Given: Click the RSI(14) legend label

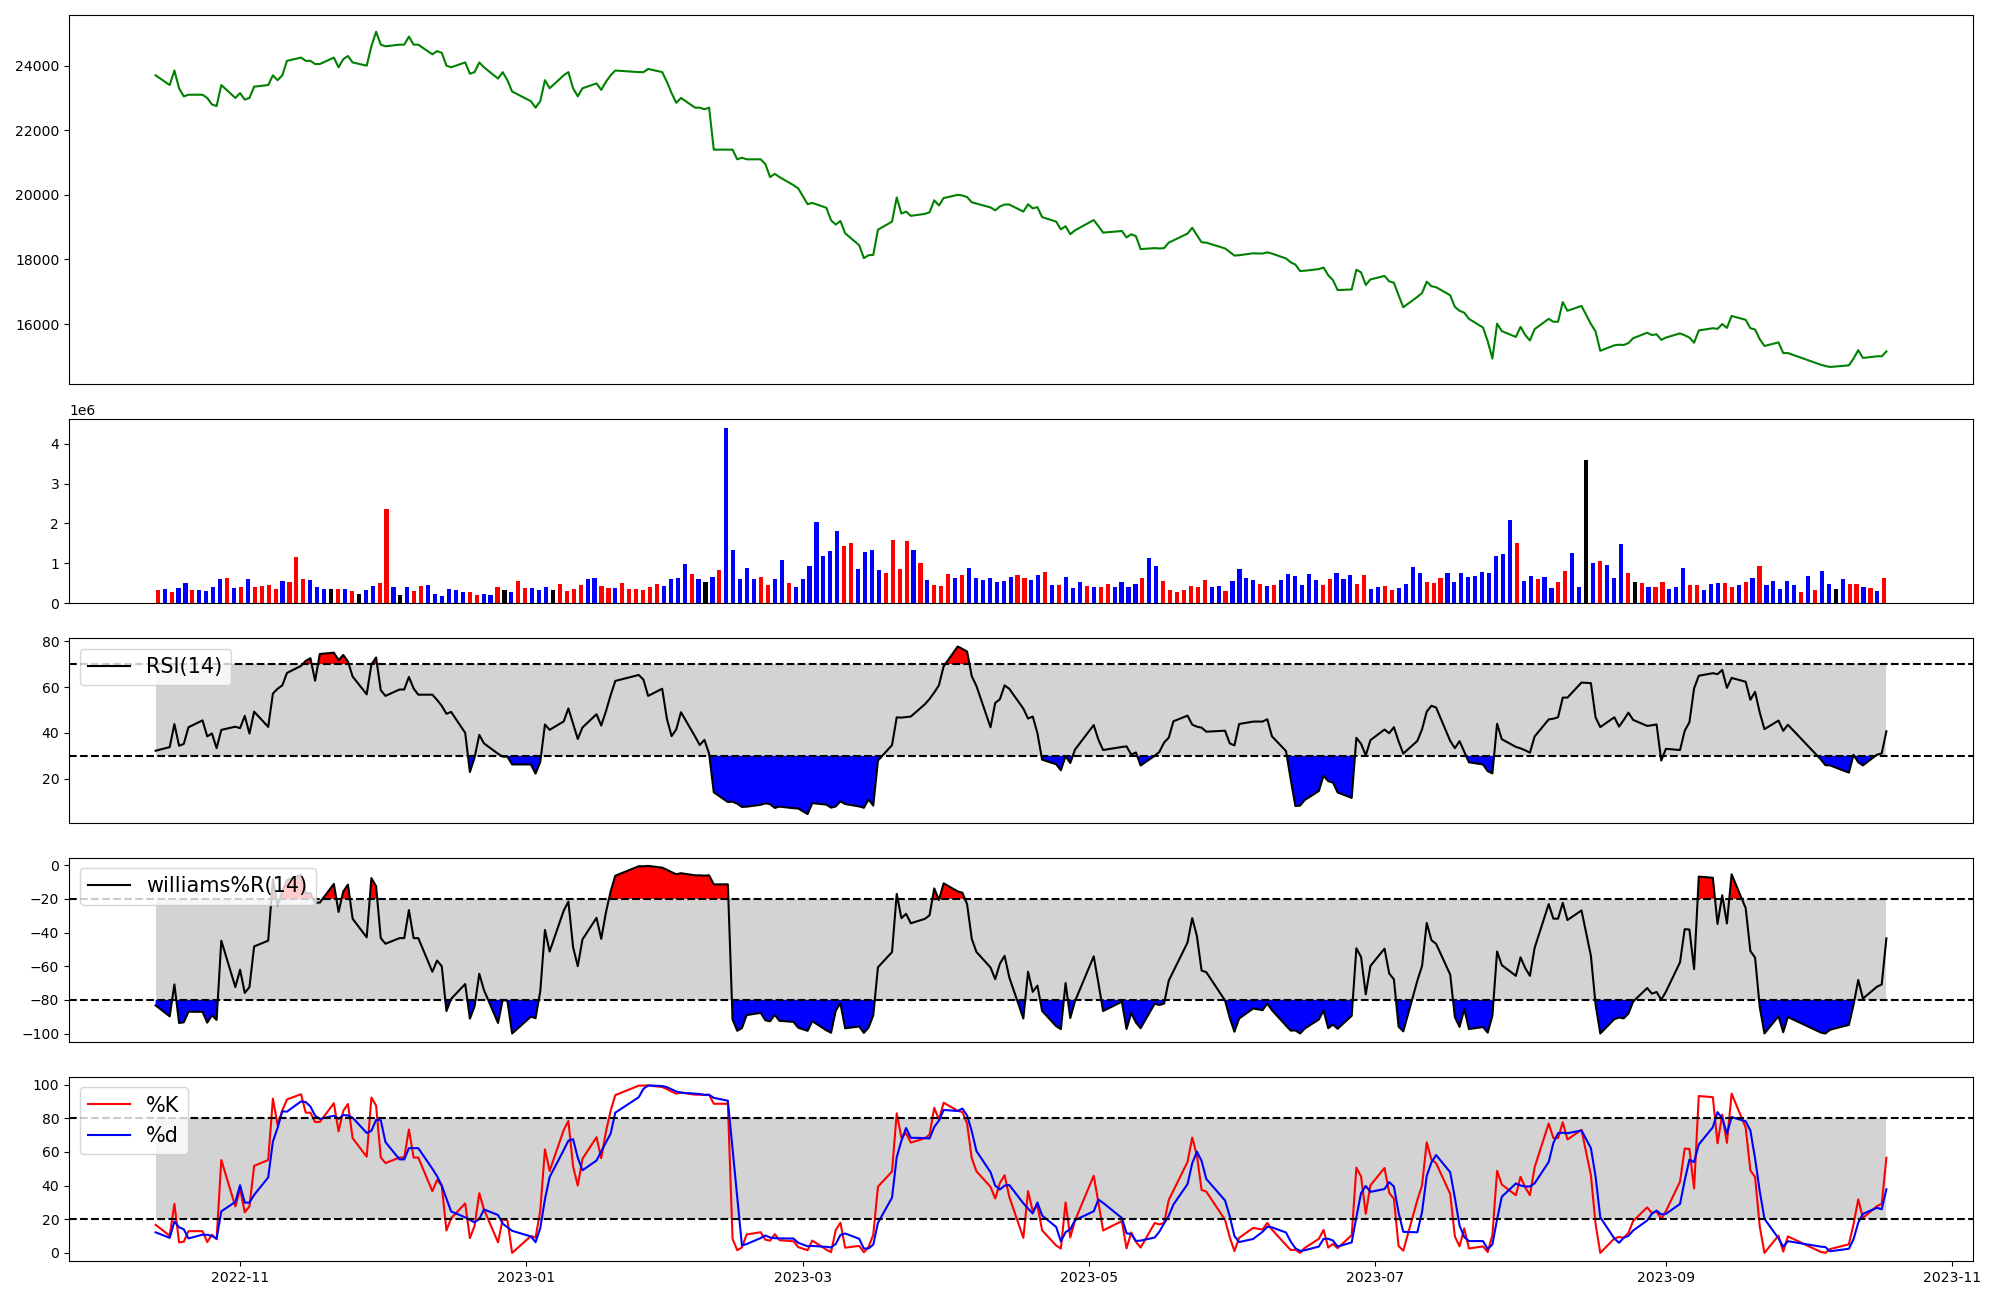Looking at the screenshot, I should [184, 666].
